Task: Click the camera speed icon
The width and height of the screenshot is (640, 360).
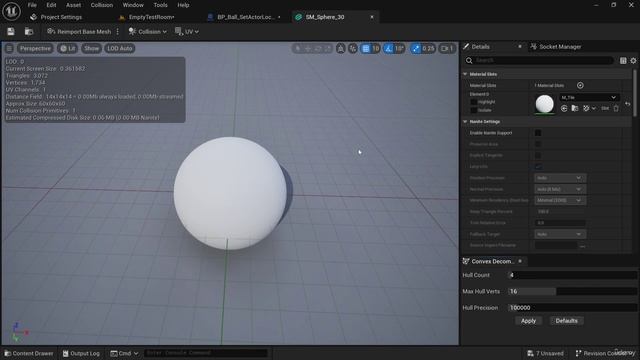Action: coord(447,49)
